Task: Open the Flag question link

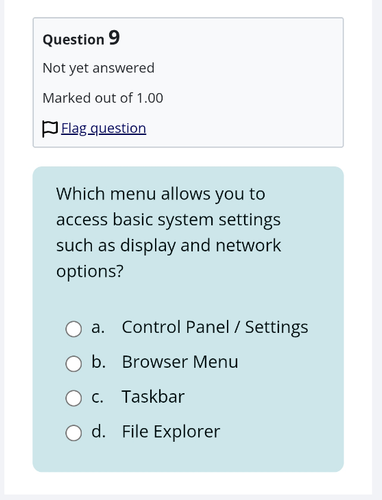Action: (x=103, y=128)
